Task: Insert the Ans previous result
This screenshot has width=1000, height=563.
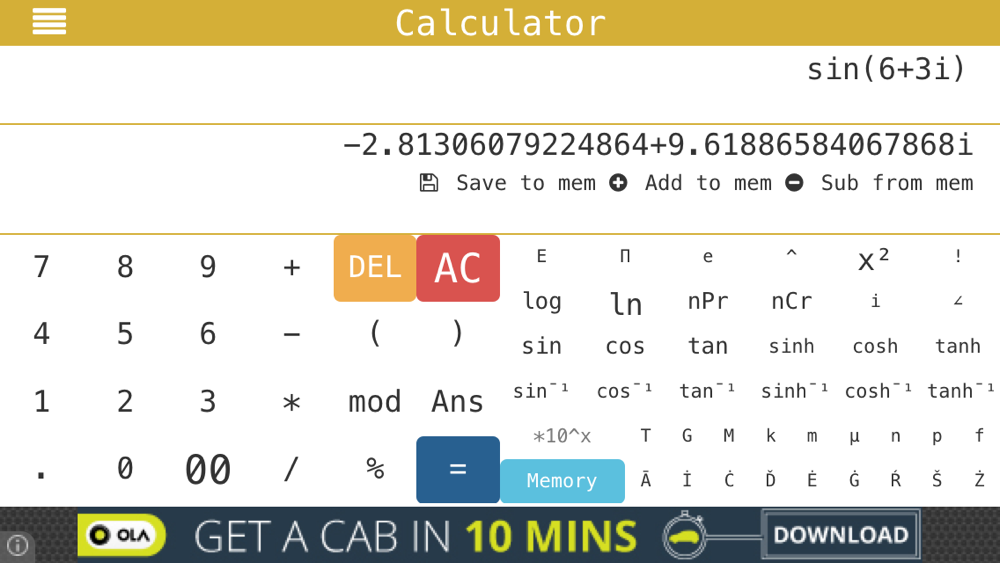Action: coord(458,402)
